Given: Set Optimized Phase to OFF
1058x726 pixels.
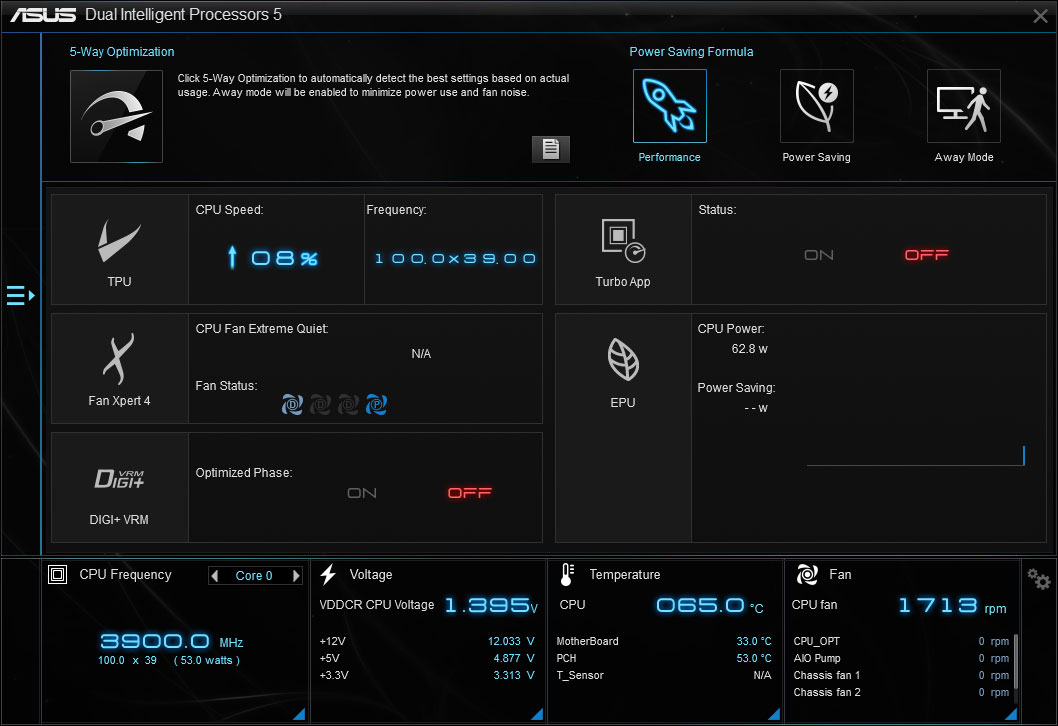Looking at the screenshot, I should [470, 493].
